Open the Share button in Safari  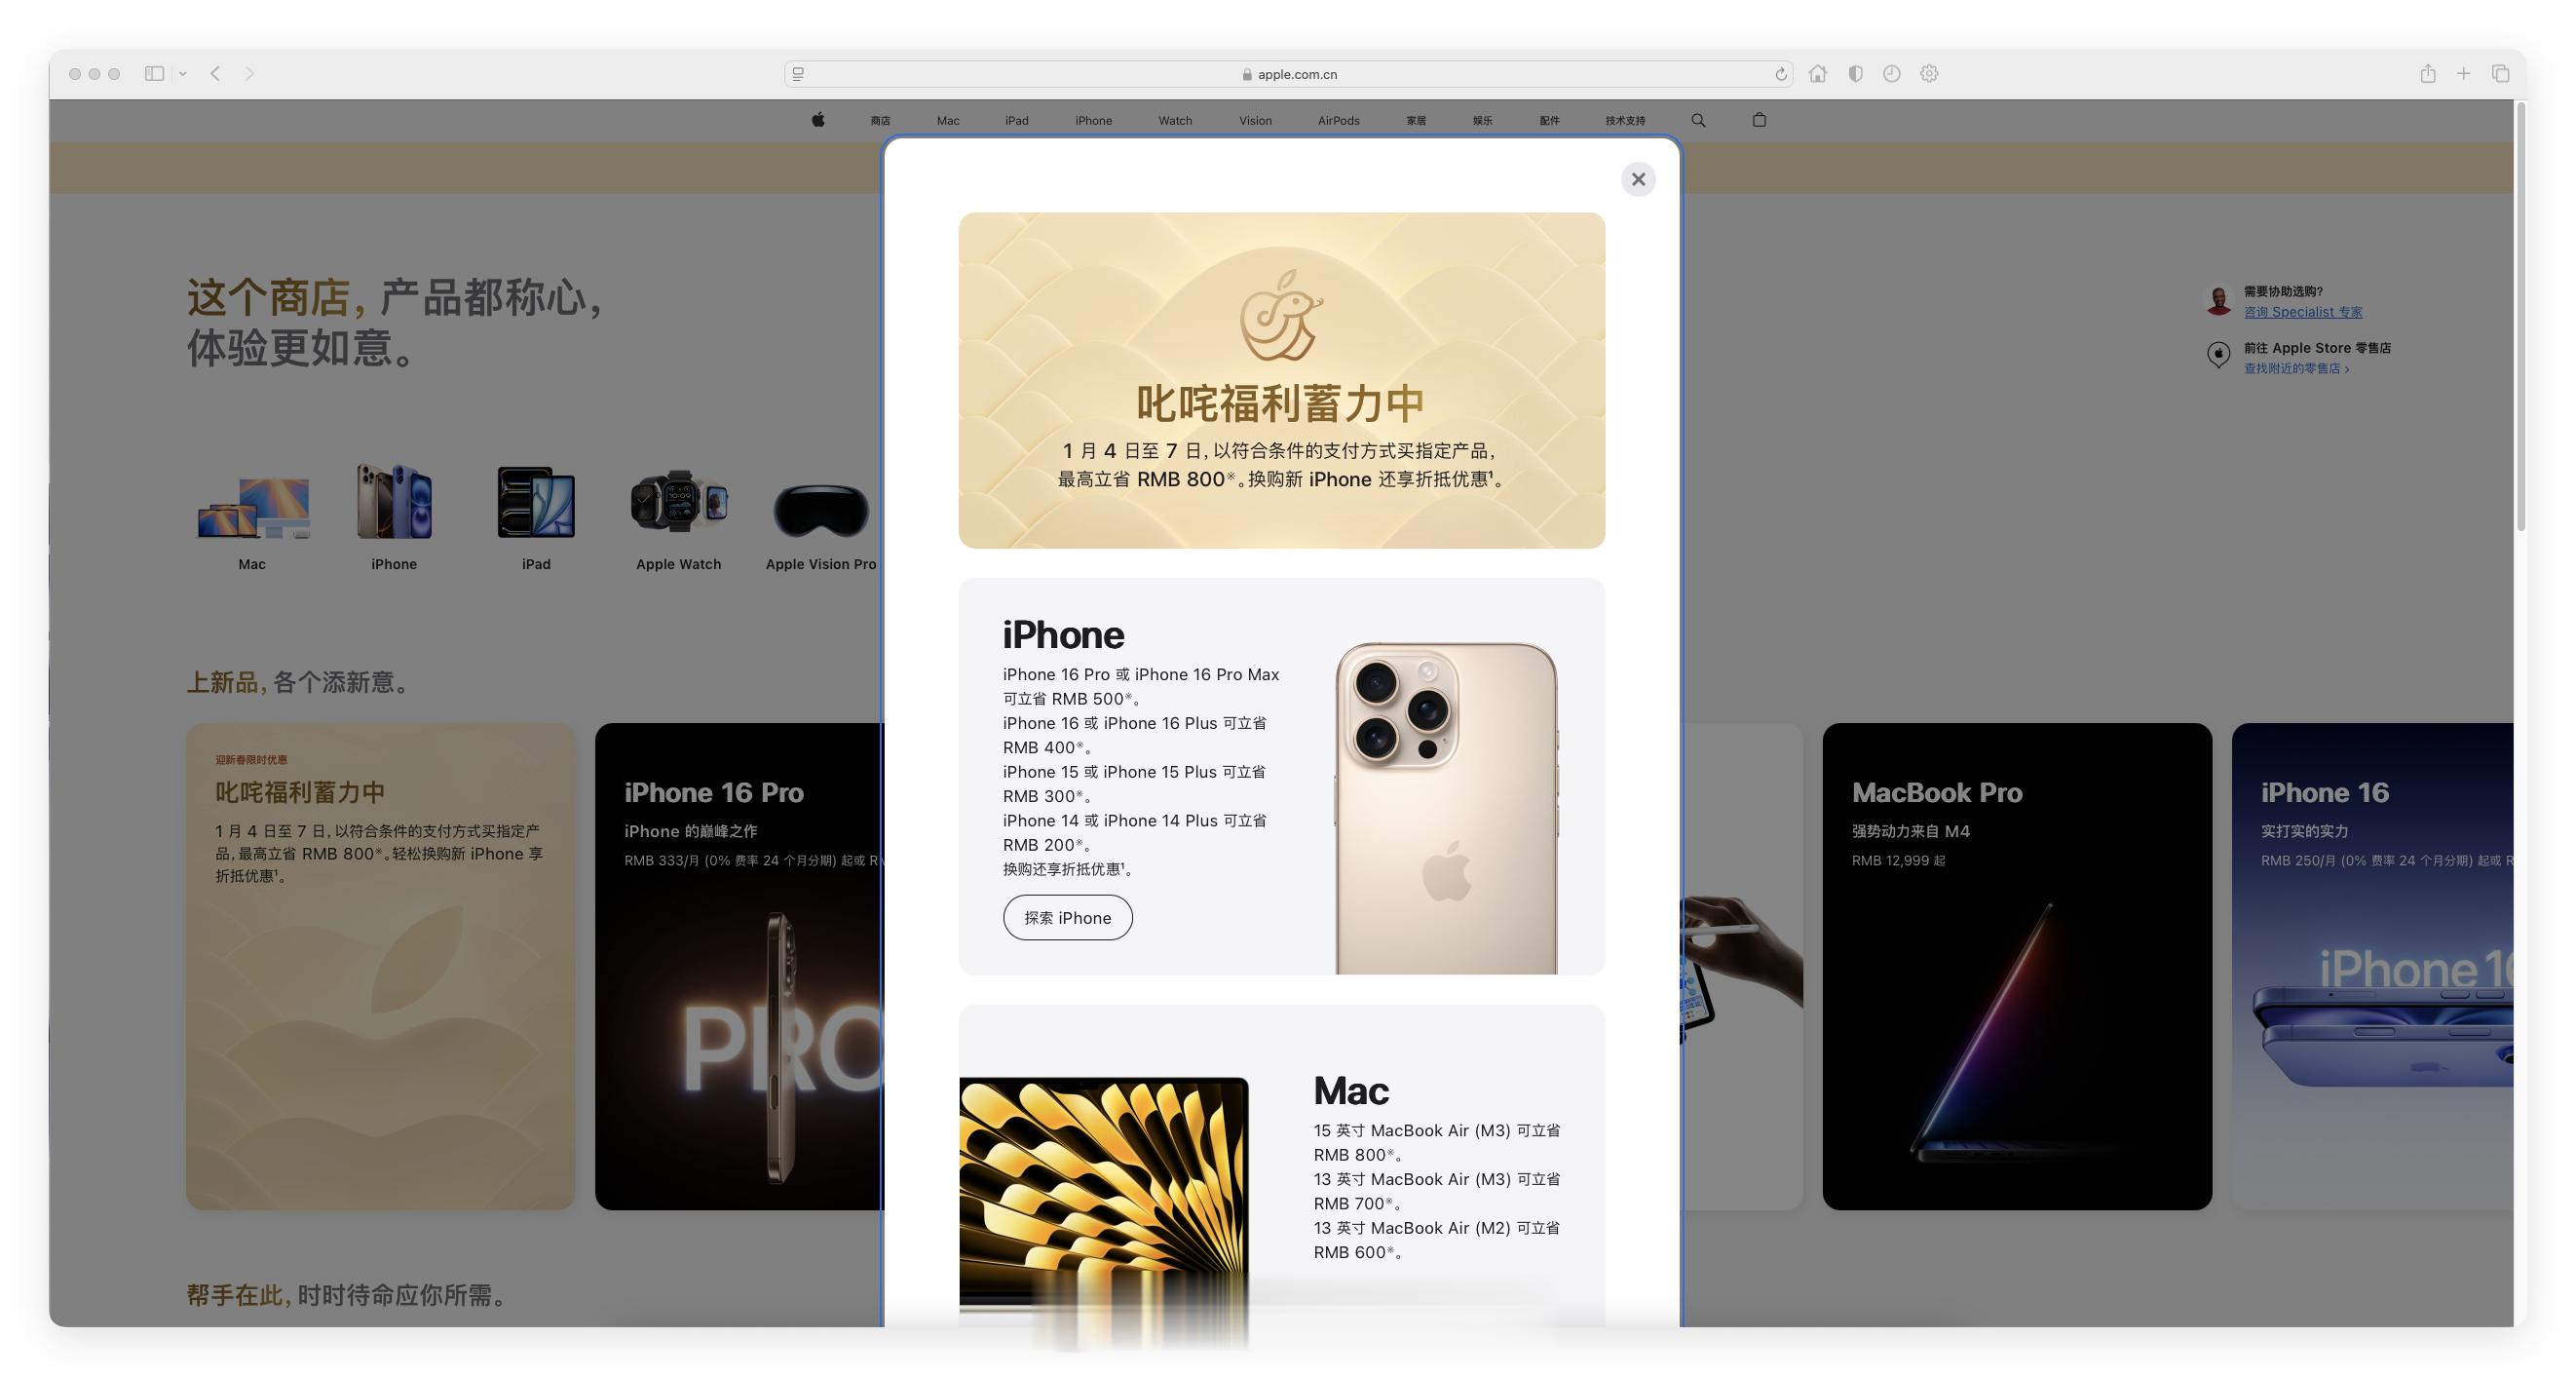[2427, 73]
